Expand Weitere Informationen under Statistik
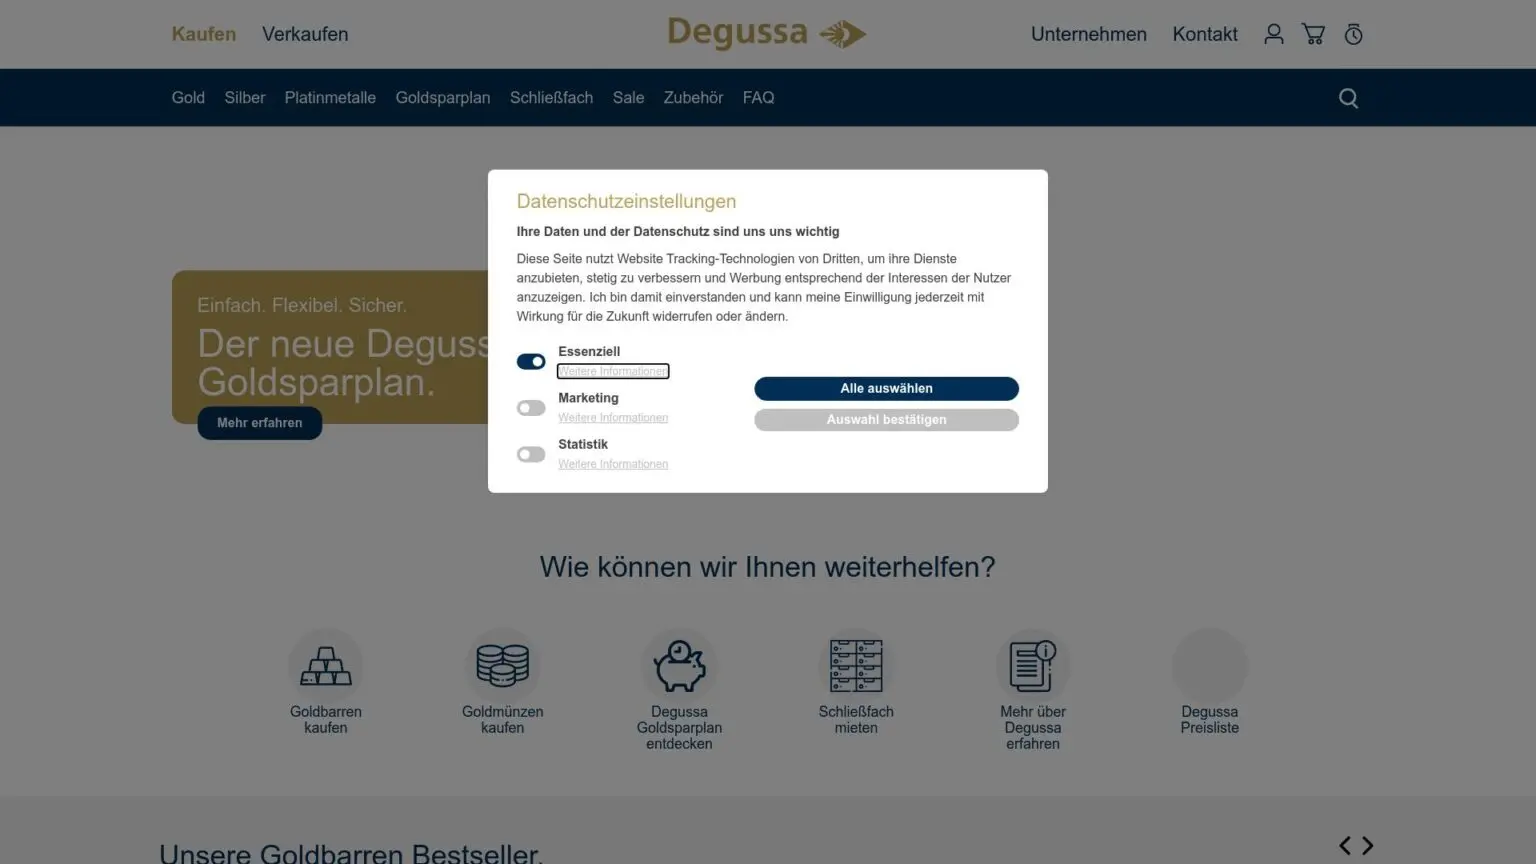 point(613,464)
